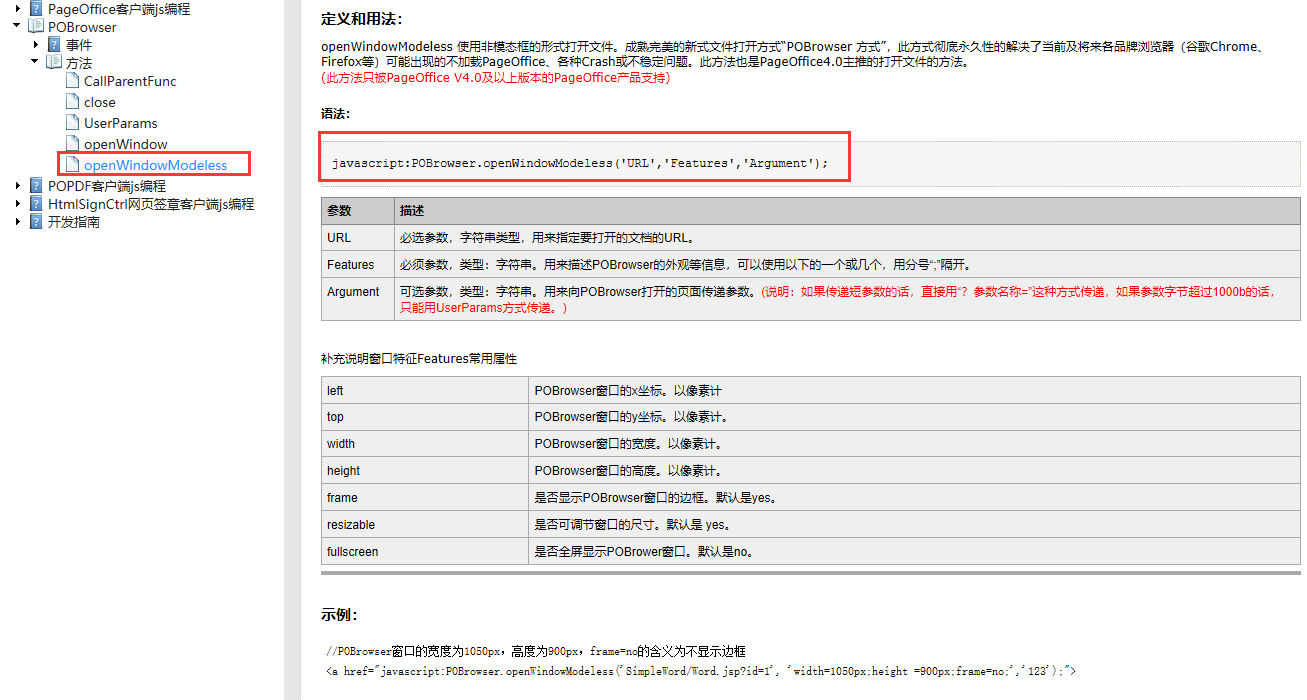Click the 方法 open book icon
The width and height of the screenshot is (1307, 700).
coord(54,62)
